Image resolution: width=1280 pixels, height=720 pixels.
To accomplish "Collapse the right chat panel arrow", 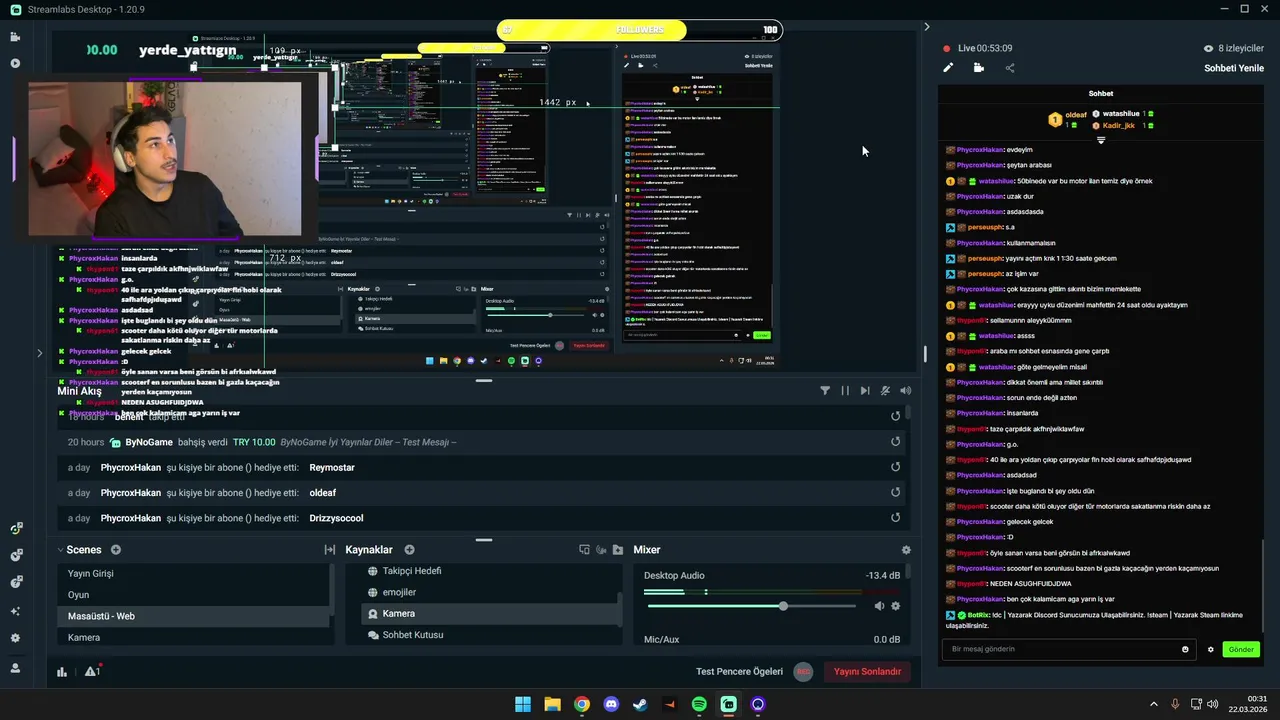I will pos(926,27).
